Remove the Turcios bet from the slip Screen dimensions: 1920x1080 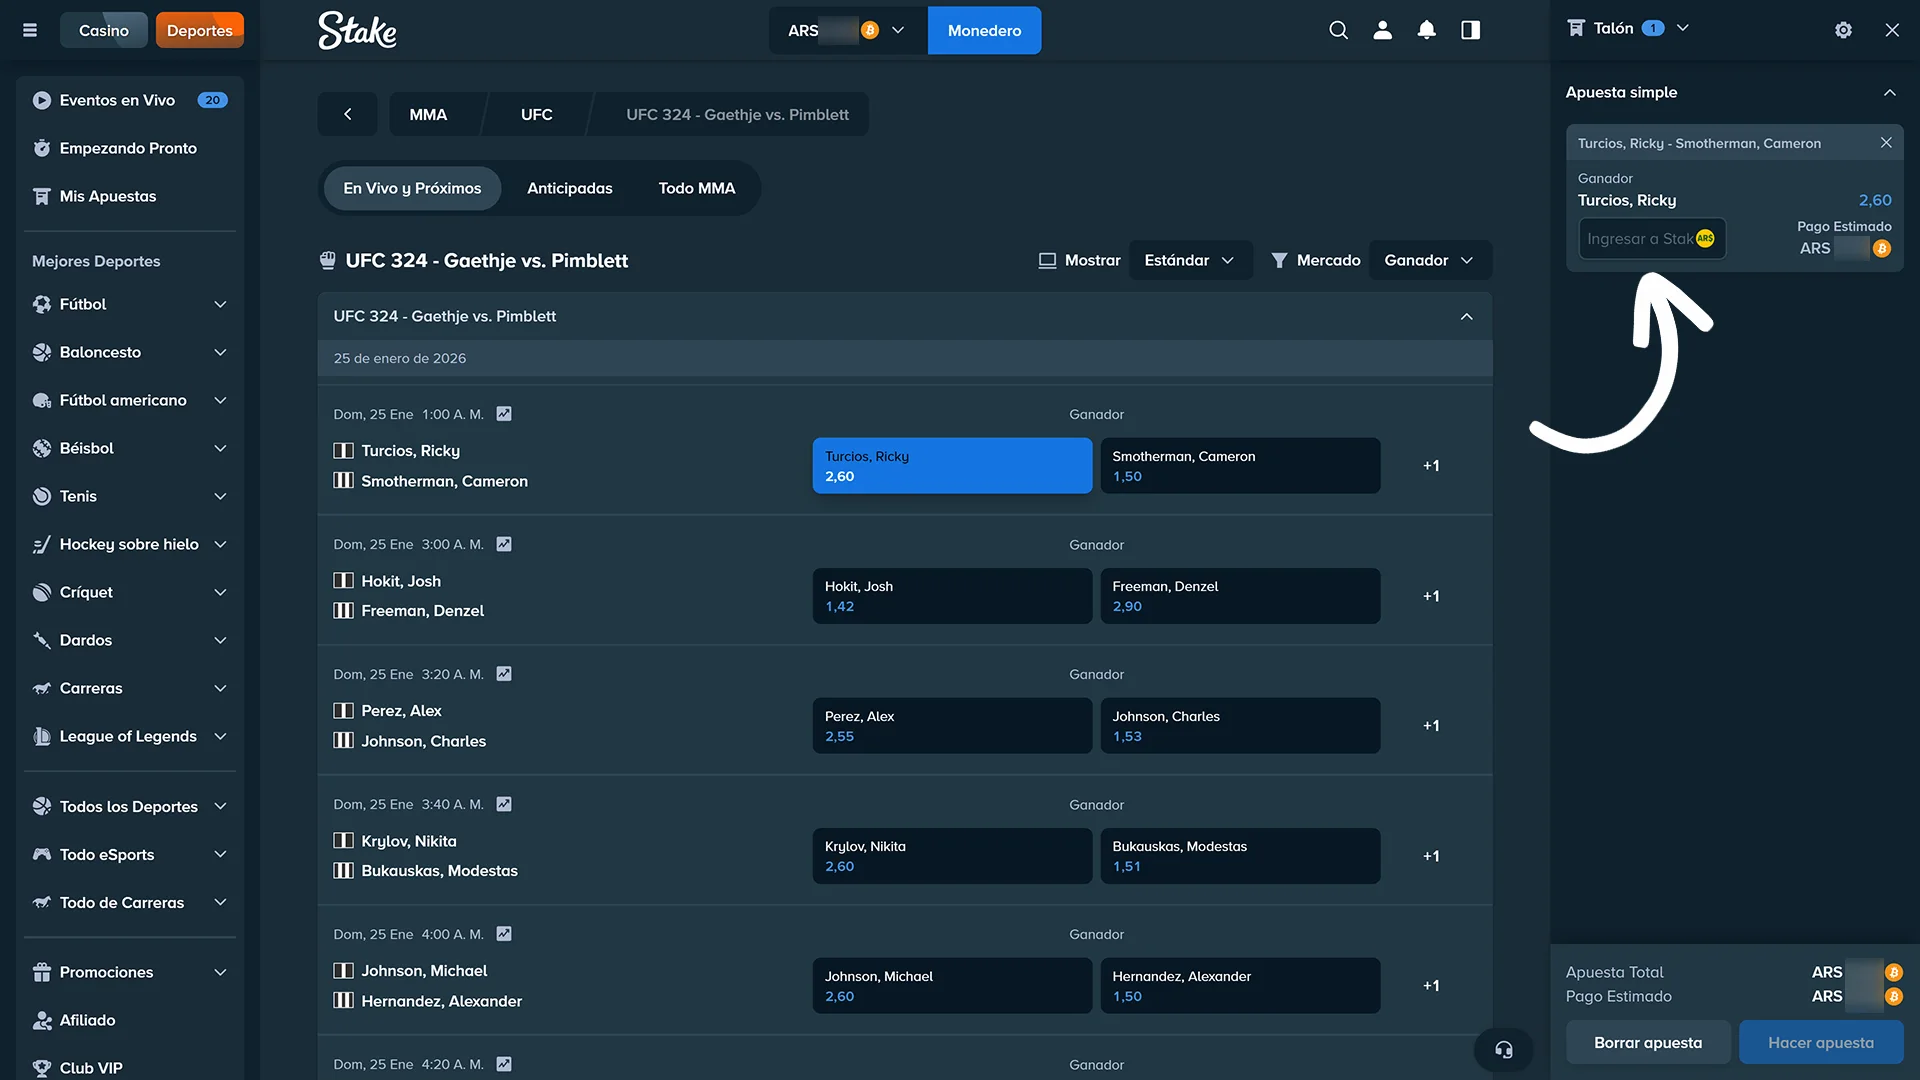1887,142
